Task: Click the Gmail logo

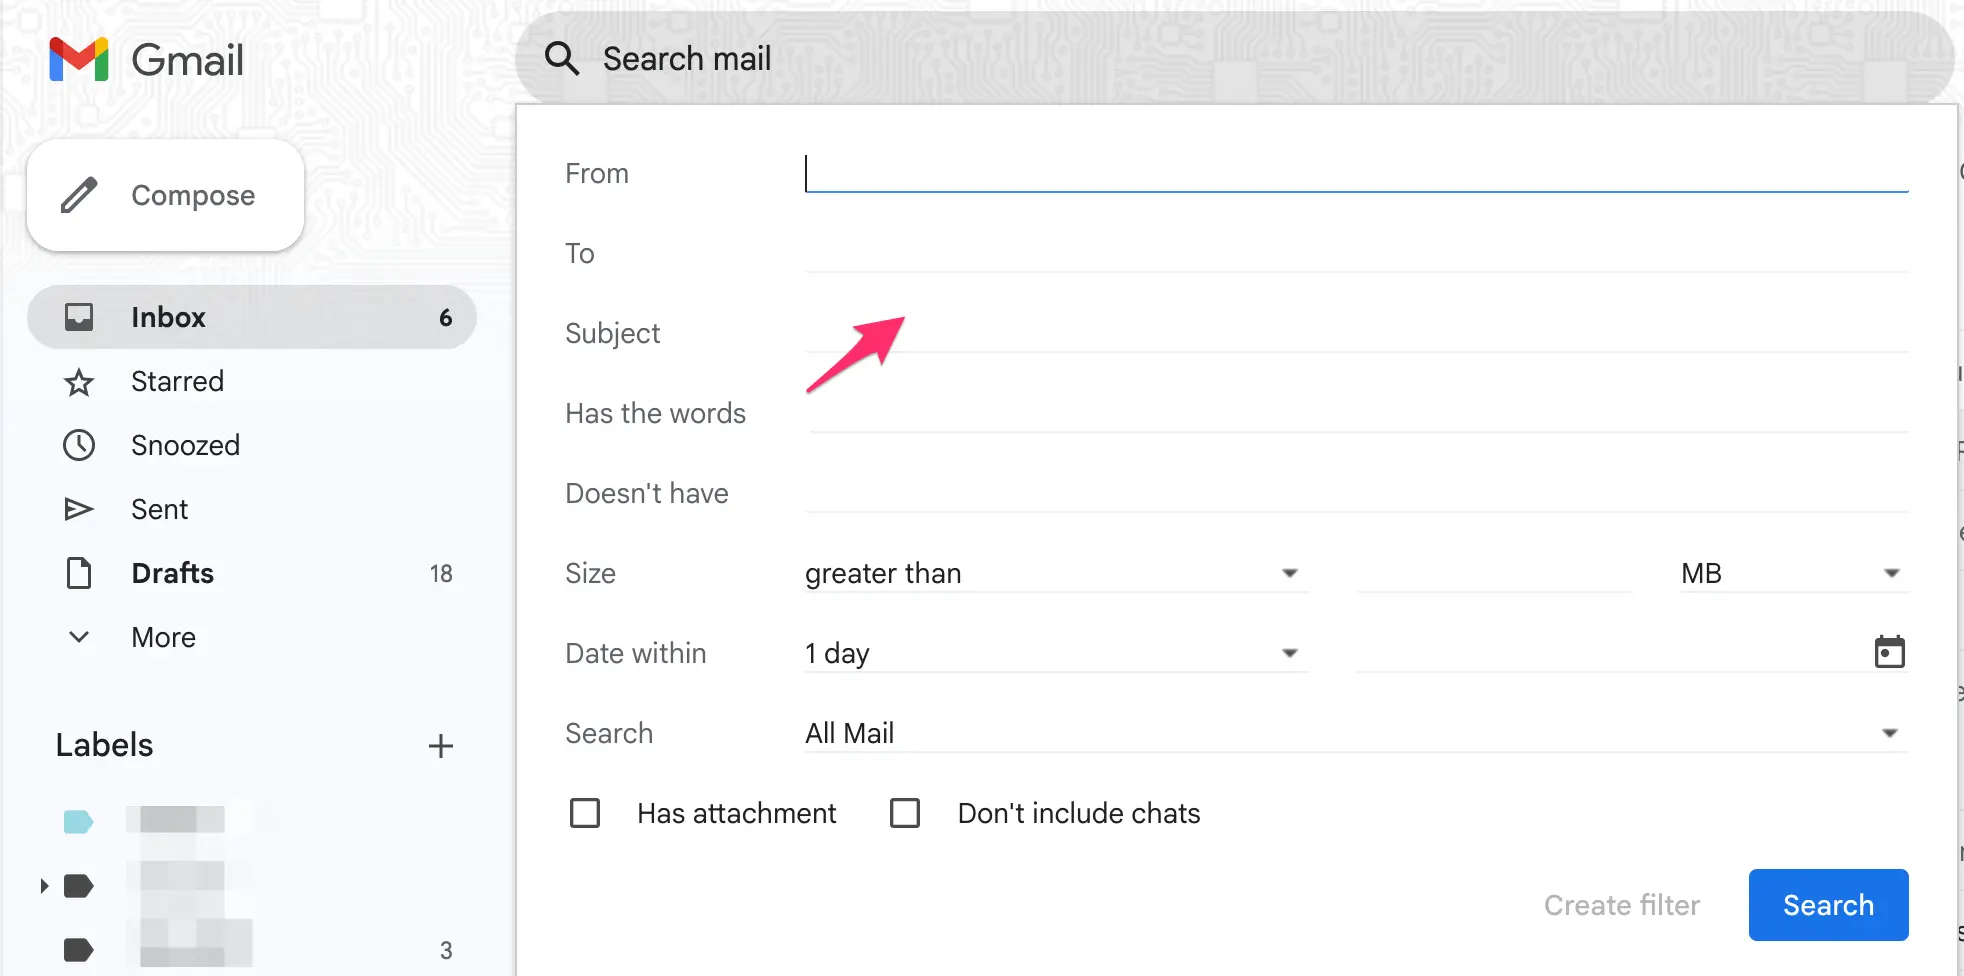Action: [x=147, y=59]
